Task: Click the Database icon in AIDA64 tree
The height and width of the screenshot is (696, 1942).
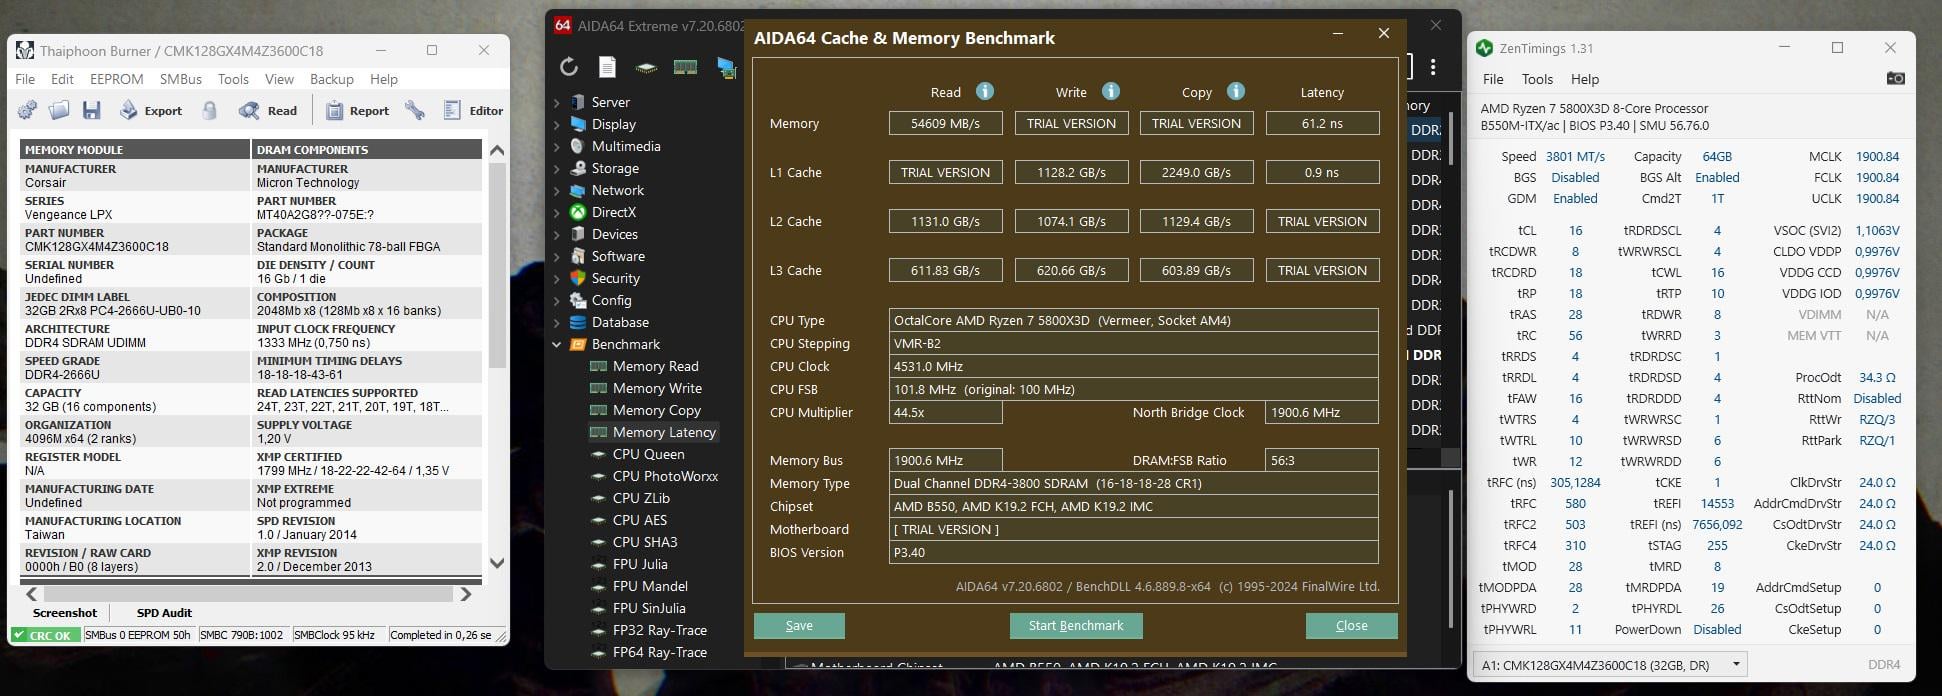Action: (x=577, y=322)
